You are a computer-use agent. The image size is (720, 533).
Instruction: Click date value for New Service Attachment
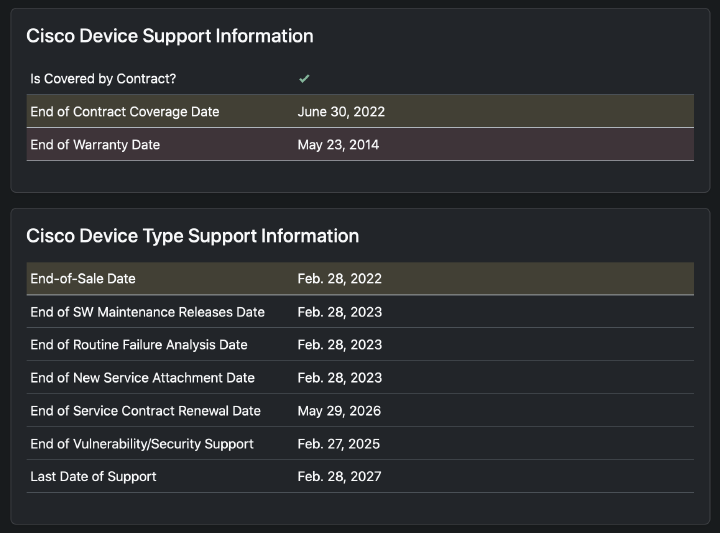340,378
